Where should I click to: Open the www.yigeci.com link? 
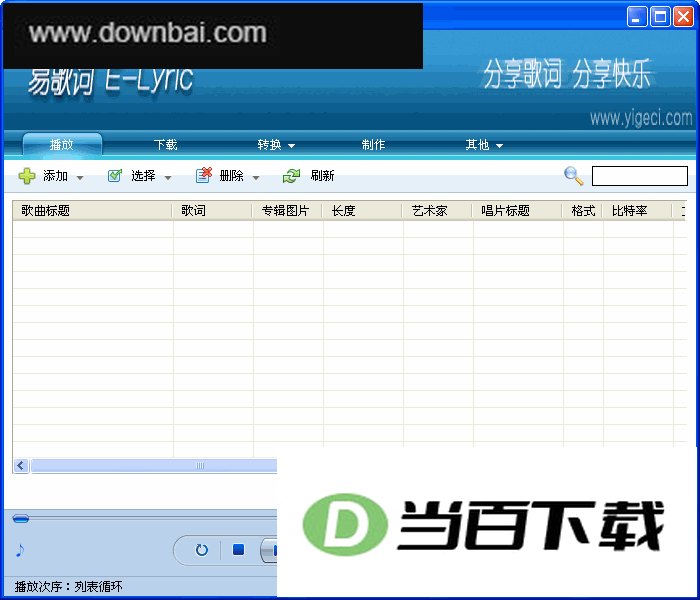641,118
